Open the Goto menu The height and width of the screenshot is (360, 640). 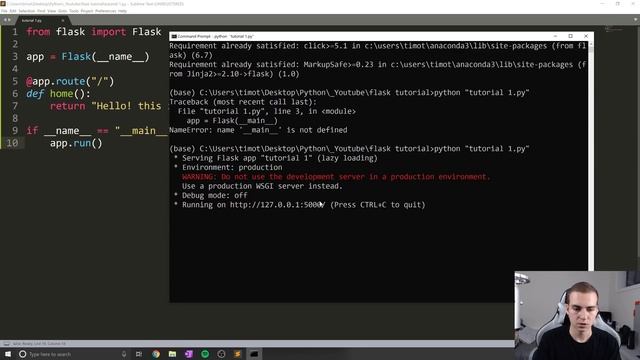(x=62, y=11)
